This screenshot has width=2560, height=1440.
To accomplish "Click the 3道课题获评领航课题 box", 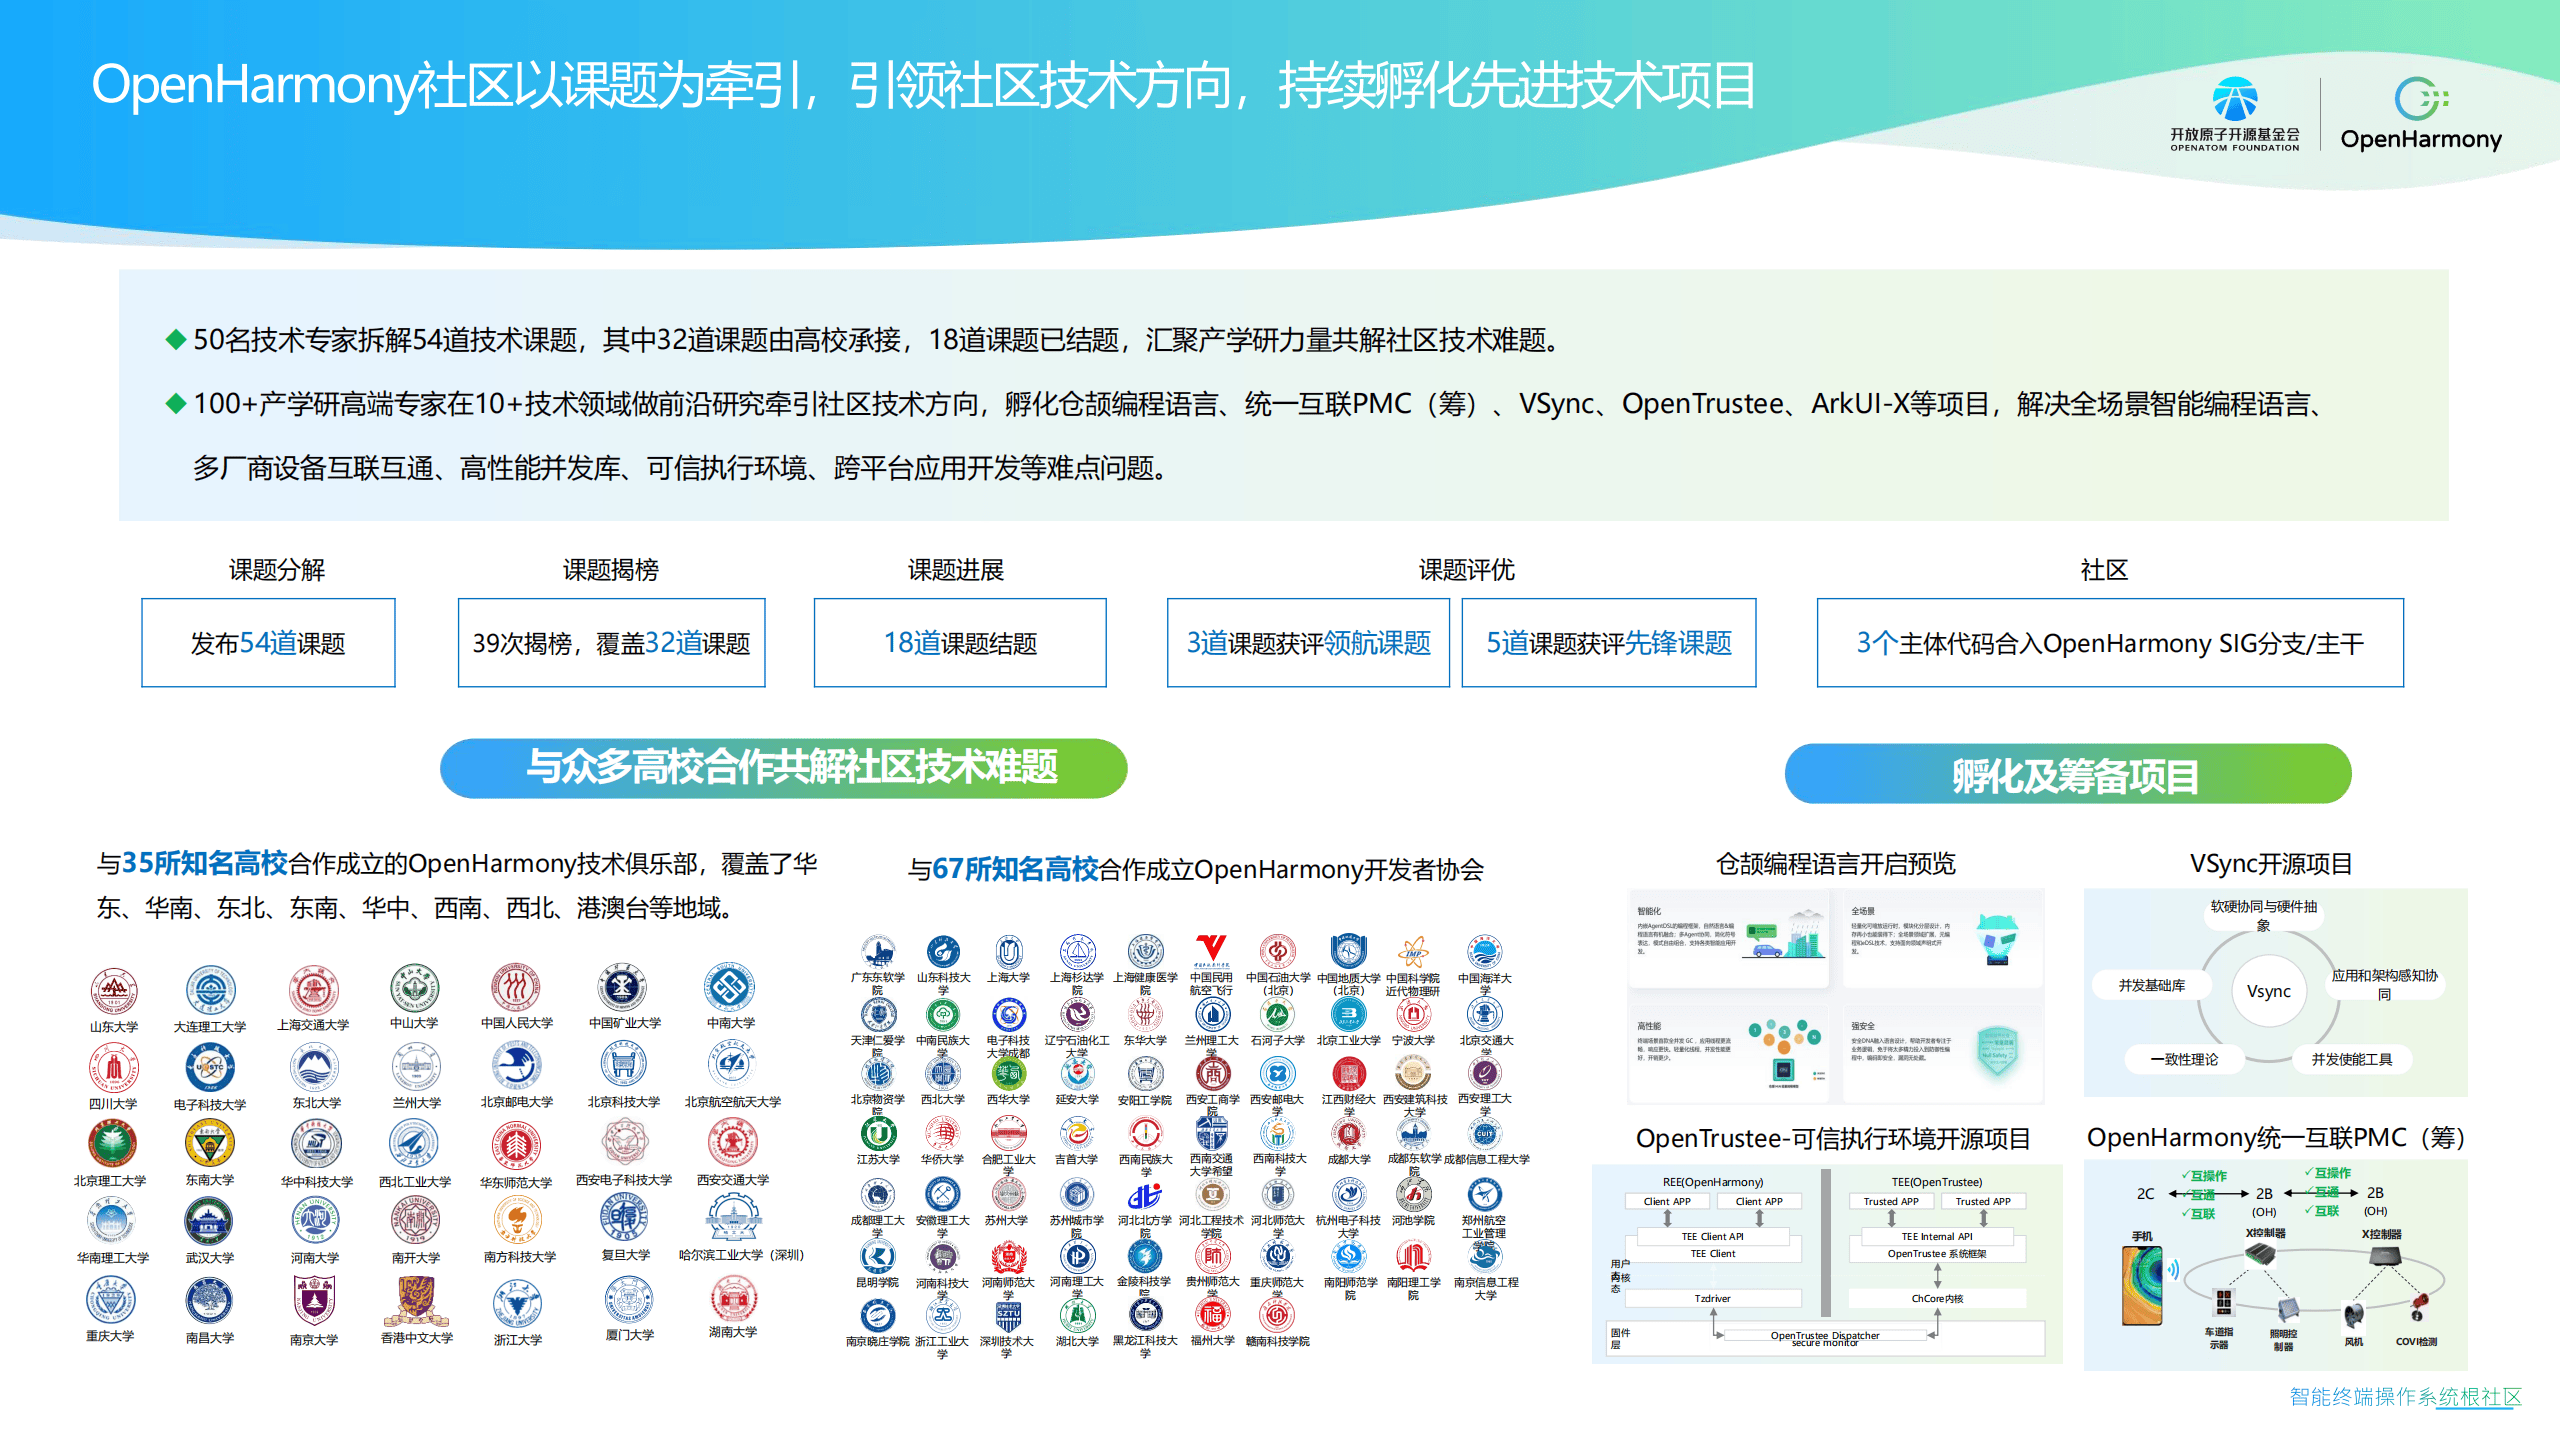I will tap(1308, 643).
